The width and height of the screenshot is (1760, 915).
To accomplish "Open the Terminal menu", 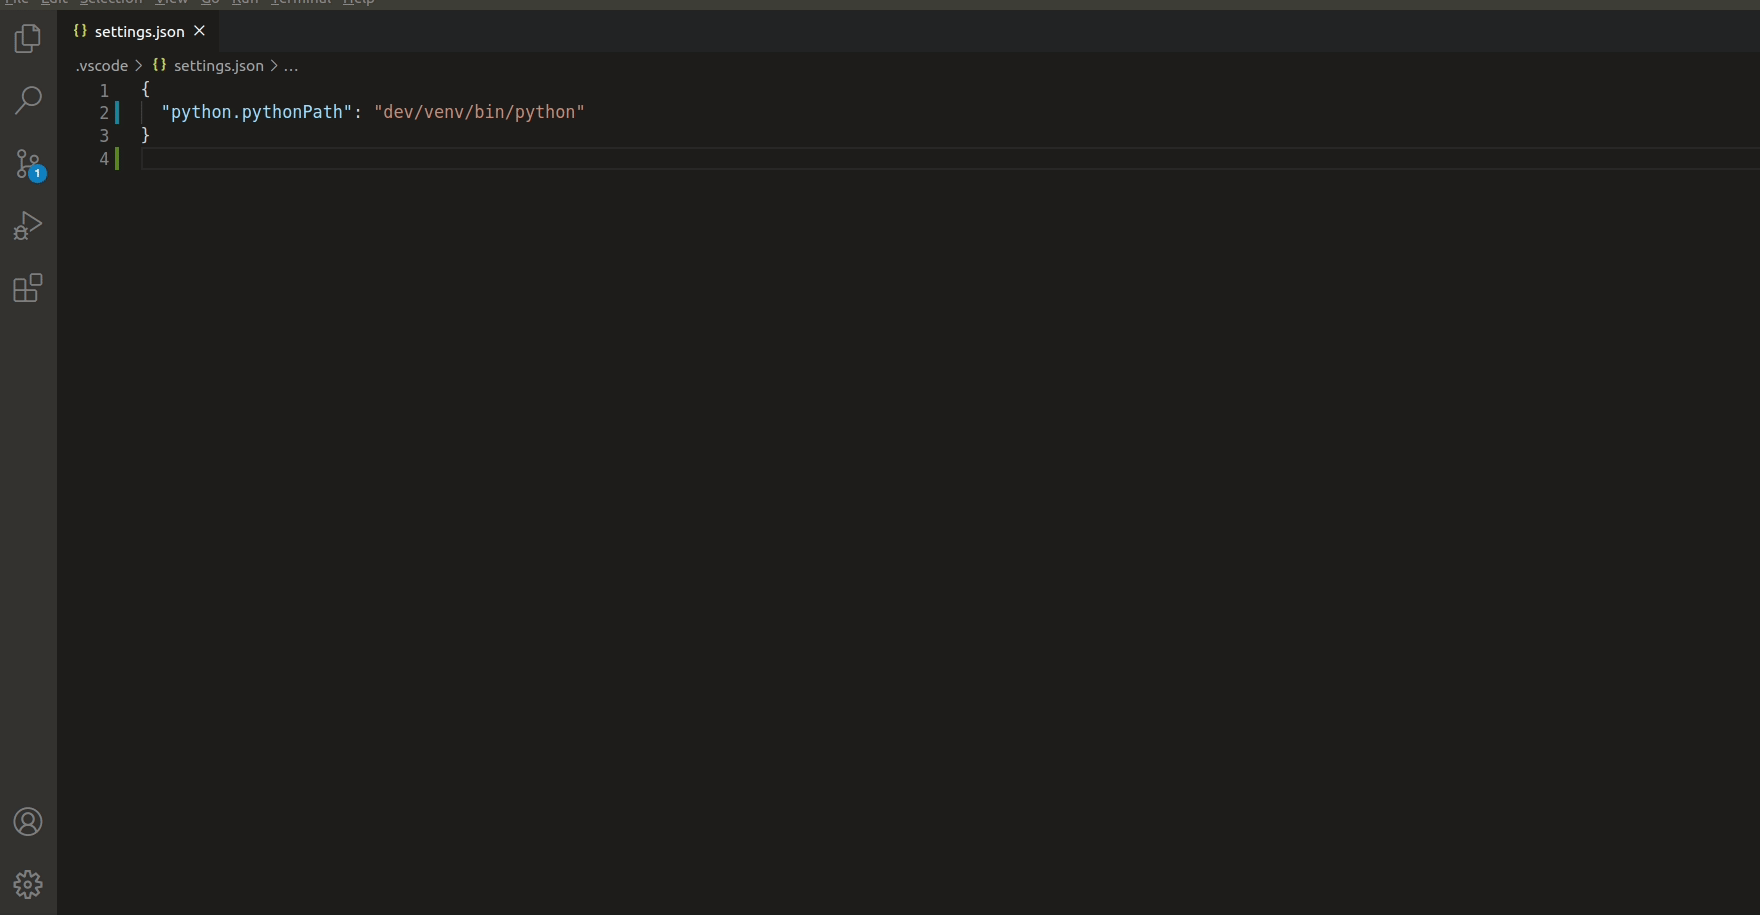I will point(301,3).
